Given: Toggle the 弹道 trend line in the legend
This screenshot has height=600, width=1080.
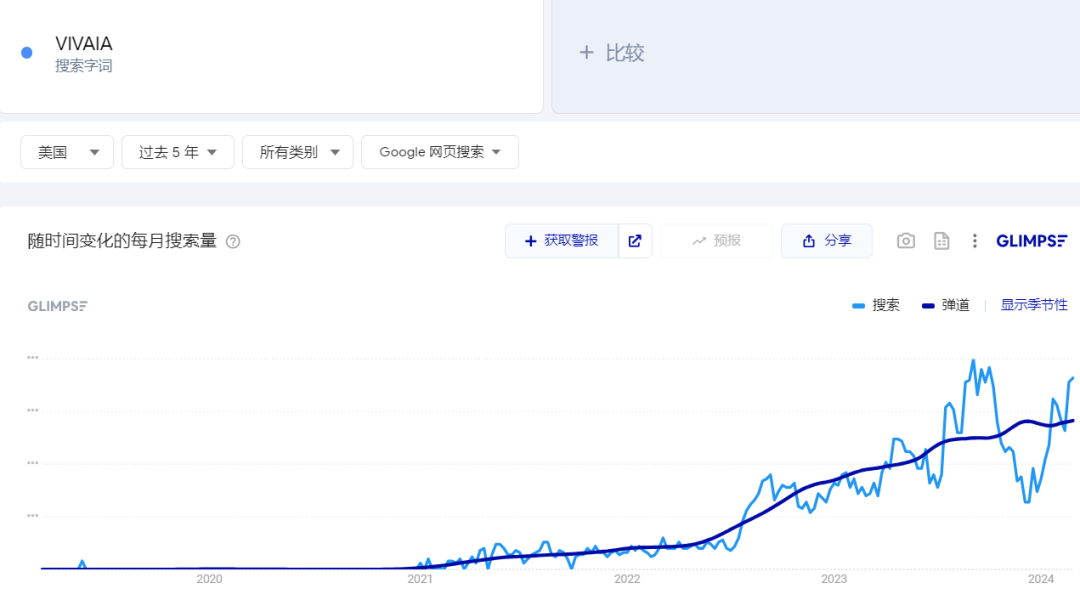Looking at the screenshot, I should click(x=945, y=305).
